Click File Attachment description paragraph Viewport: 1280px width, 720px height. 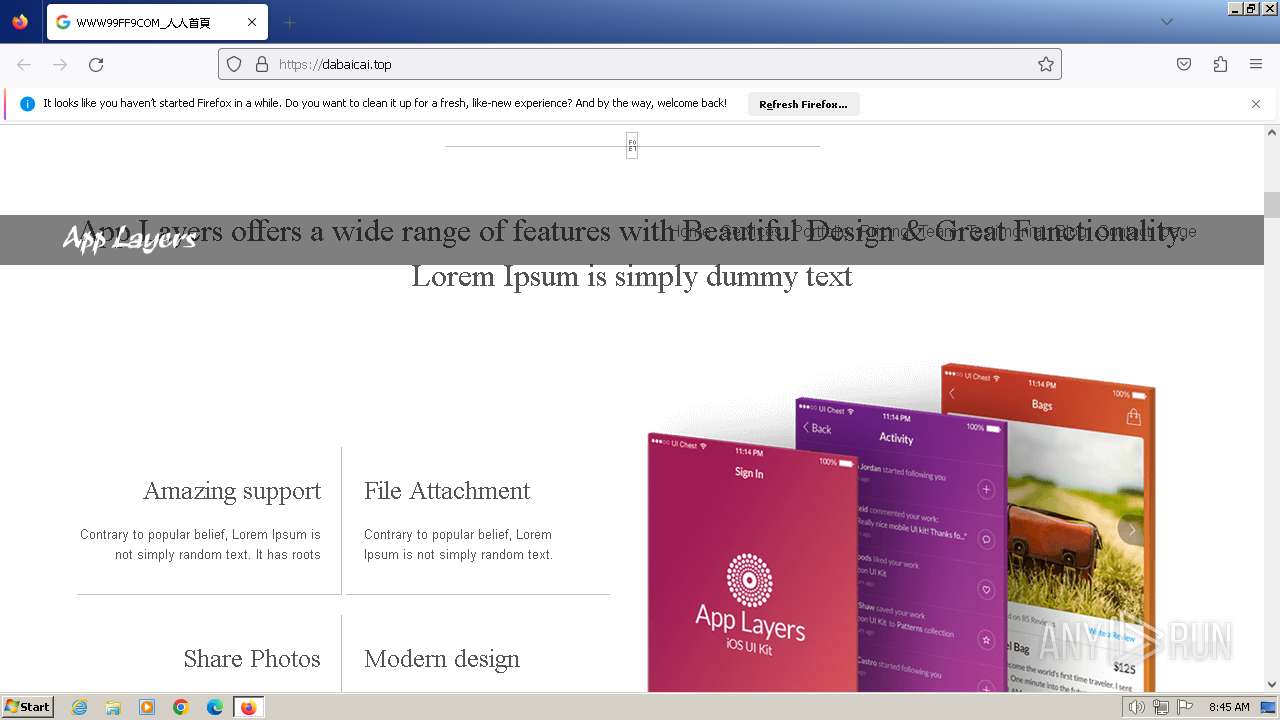458,545
